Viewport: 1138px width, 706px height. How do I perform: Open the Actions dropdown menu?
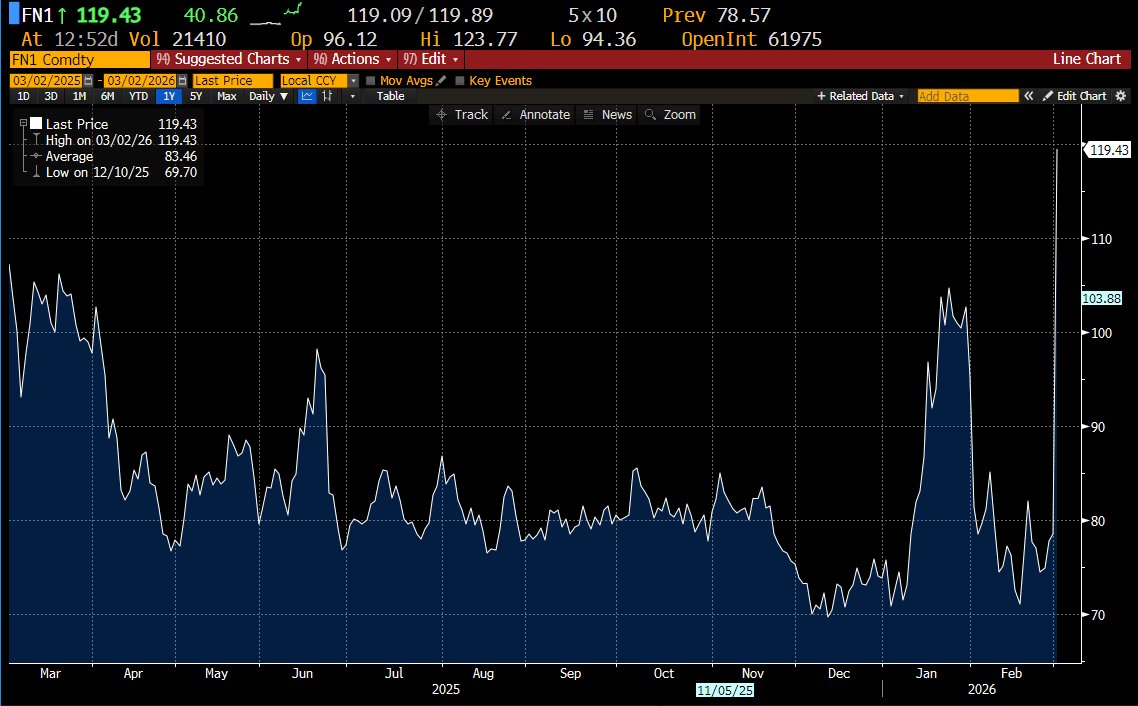click(352, 59)
